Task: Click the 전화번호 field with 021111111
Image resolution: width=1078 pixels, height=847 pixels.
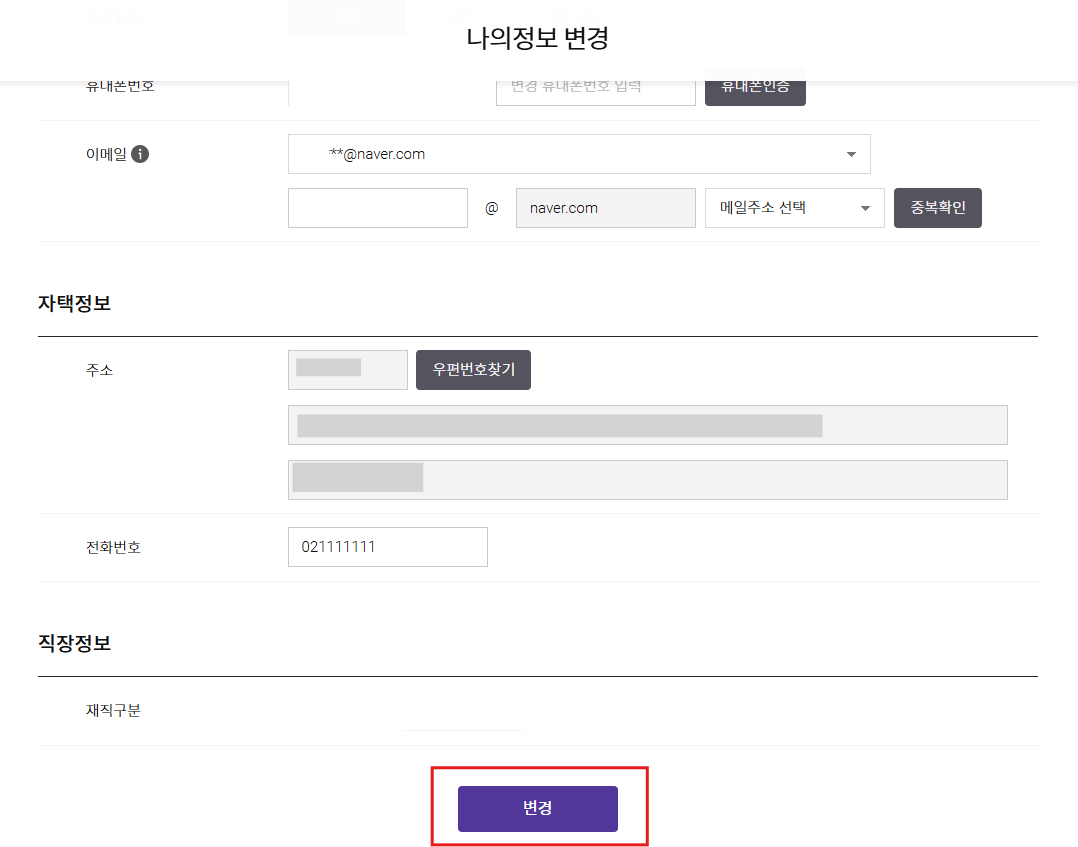Action: click(388, 547)
